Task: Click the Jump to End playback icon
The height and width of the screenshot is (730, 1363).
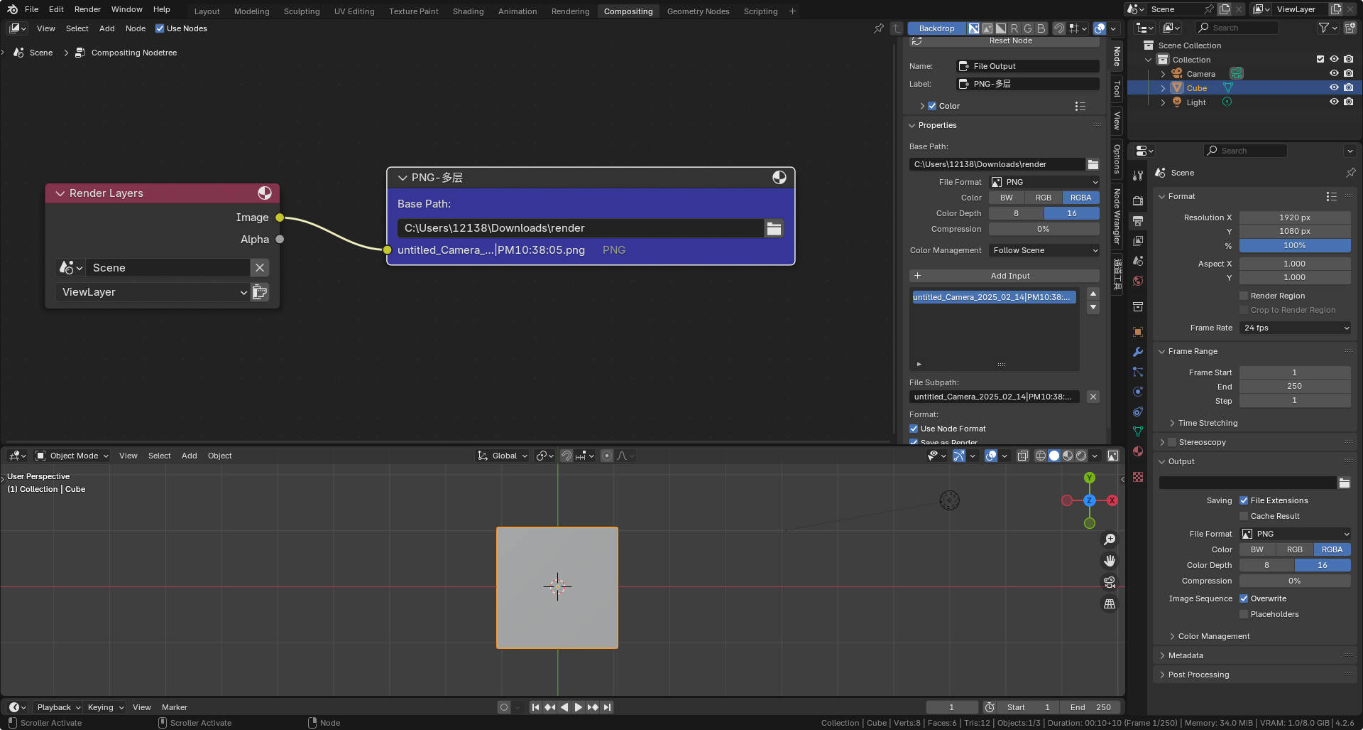Action: 607,707
